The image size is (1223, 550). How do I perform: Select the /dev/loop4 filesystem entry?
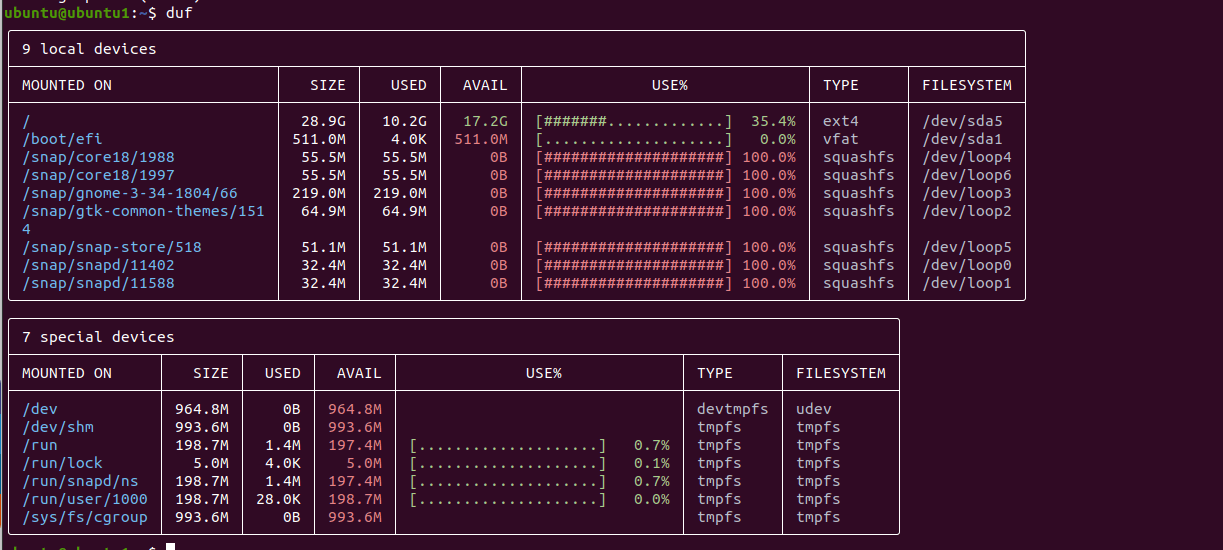967,157
